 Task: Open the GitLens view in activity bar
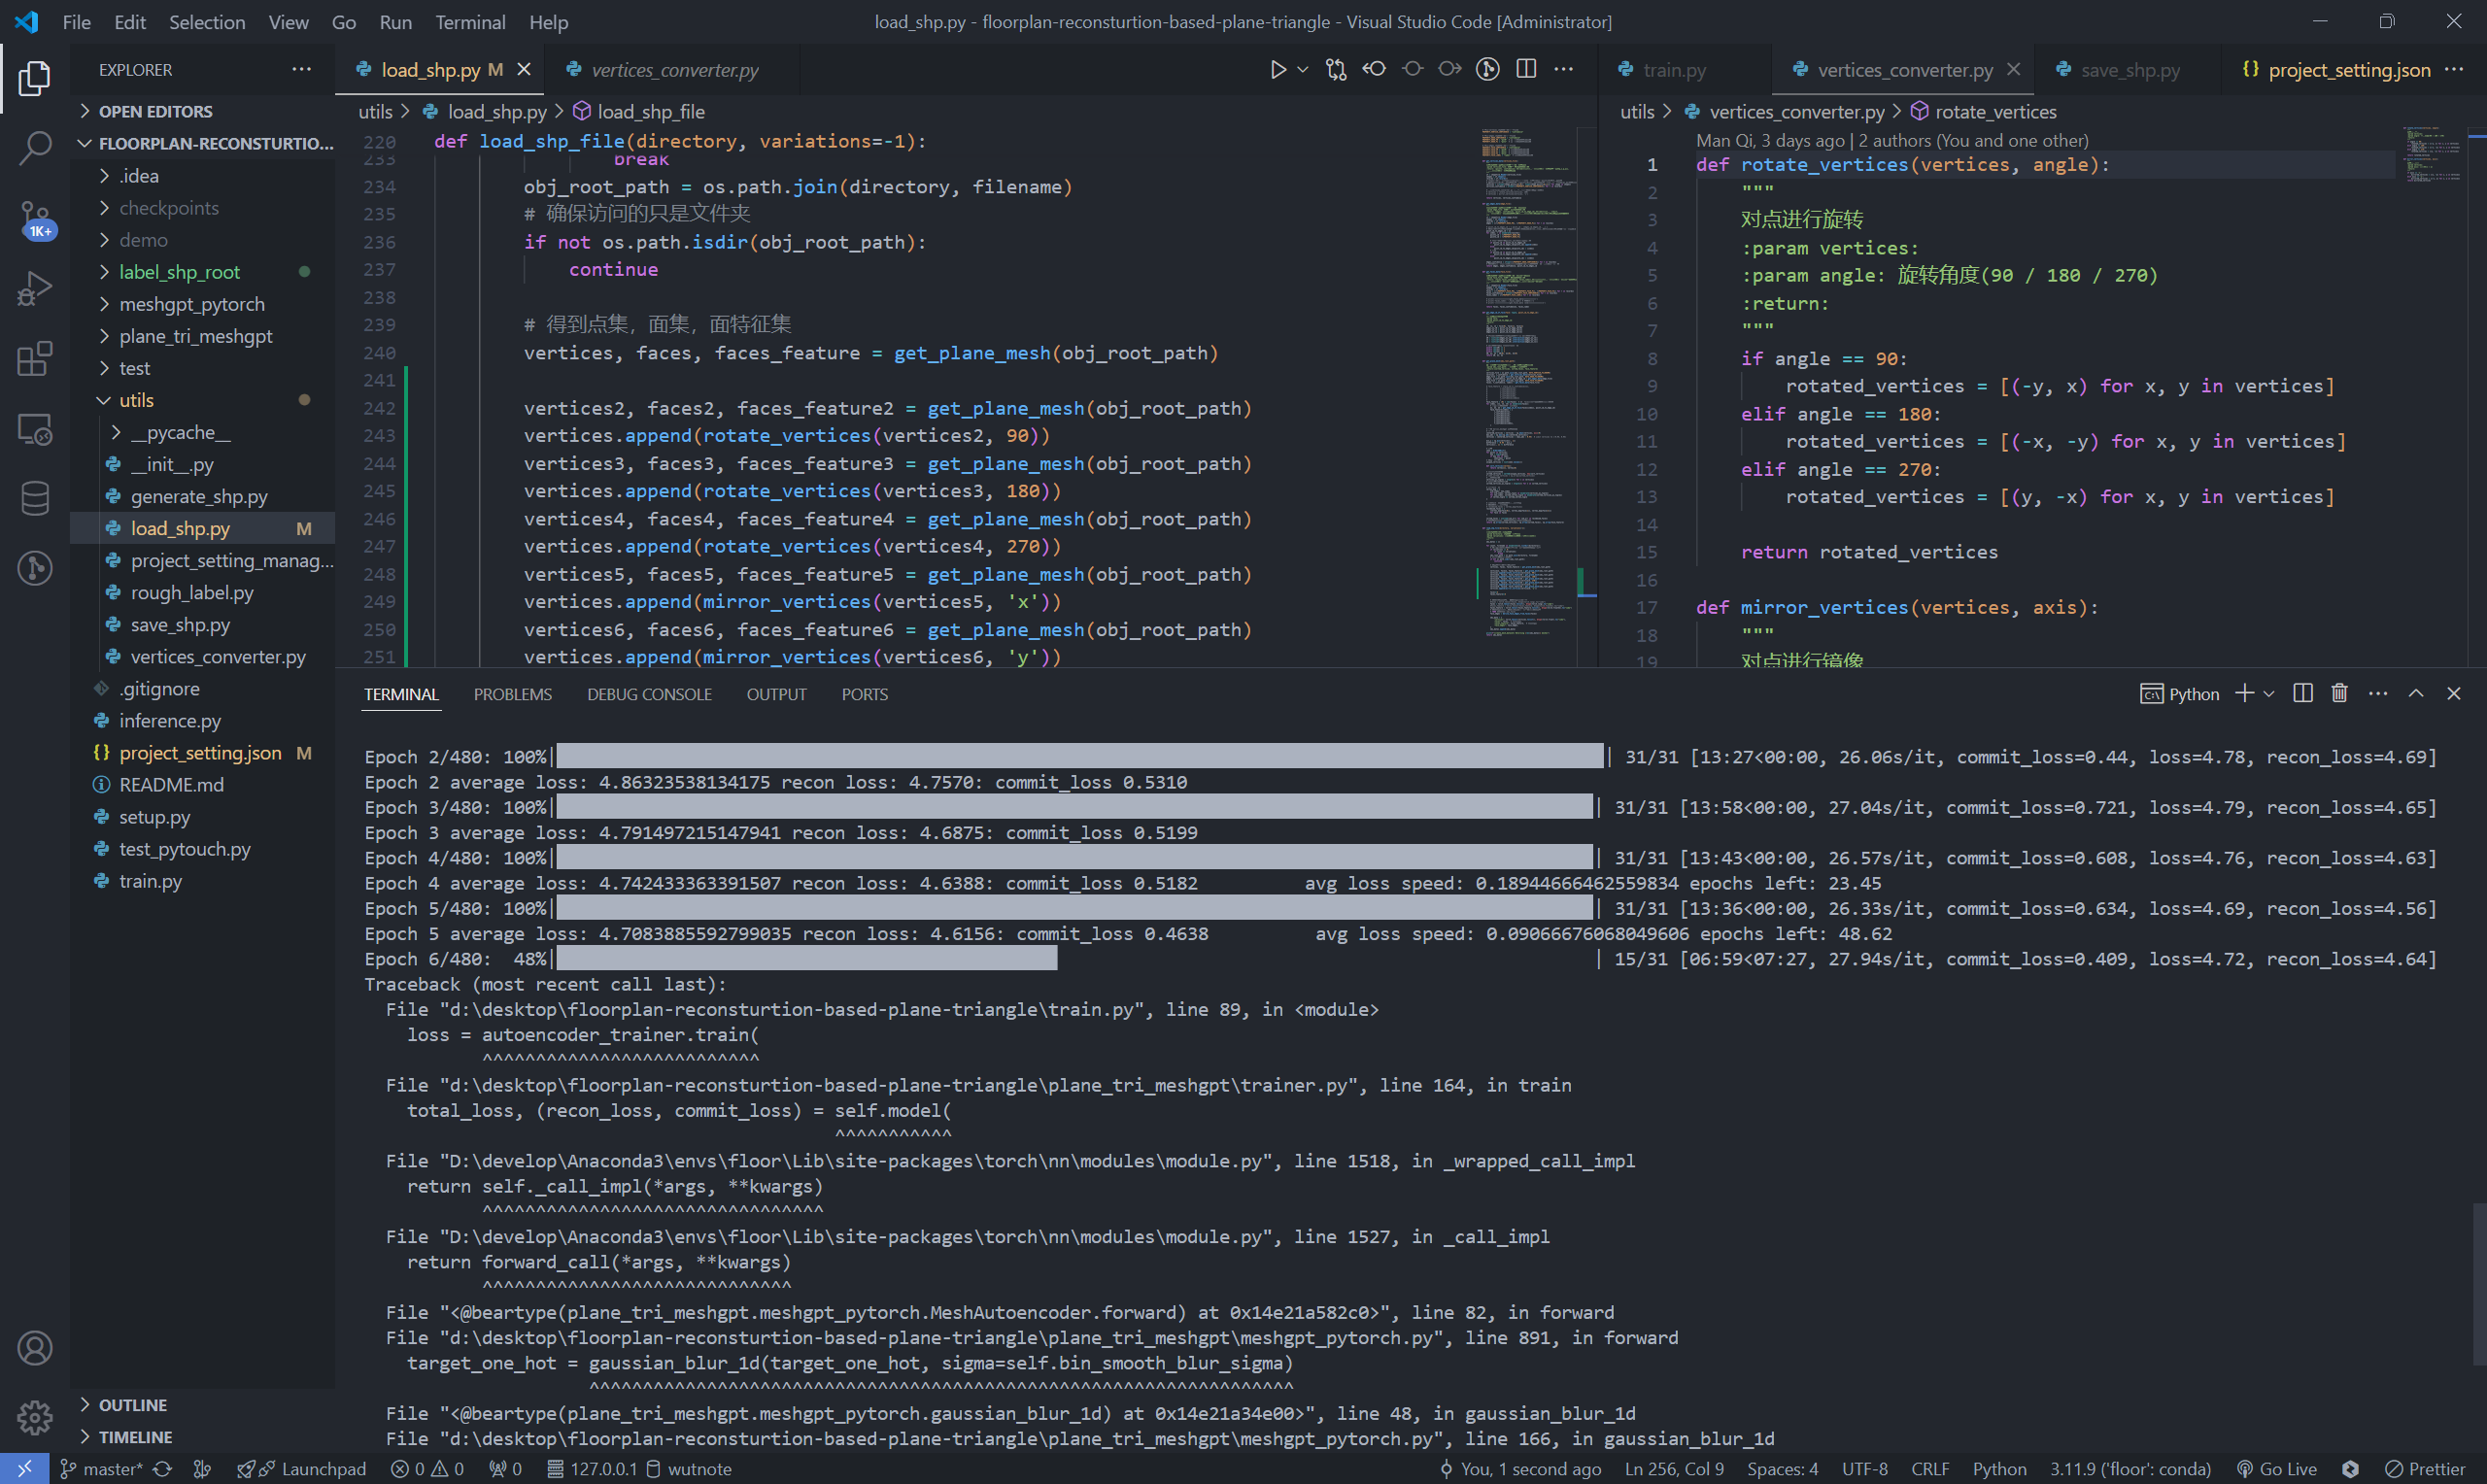point(35,568)
